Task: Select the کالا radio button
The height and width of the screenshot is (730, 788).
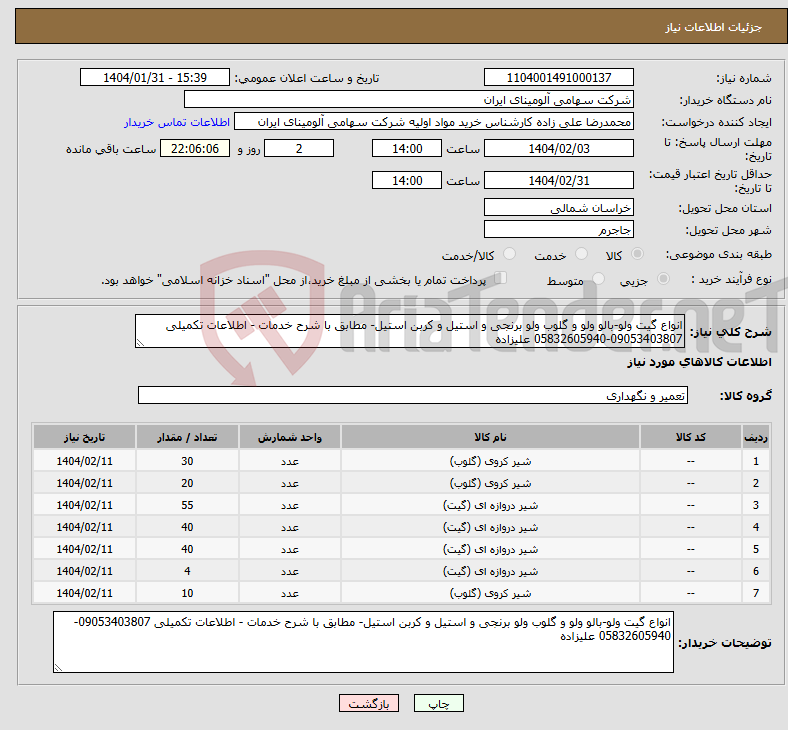Action: pyautogui.click(x=637, y=254)
